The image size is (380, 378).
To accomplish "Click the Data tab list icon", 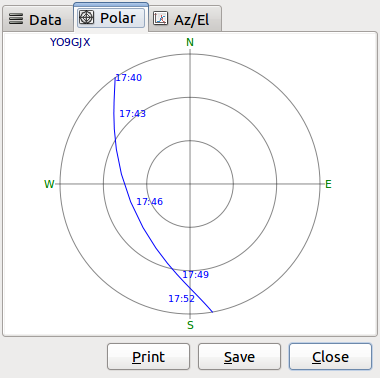I will [x=16, y=19].
